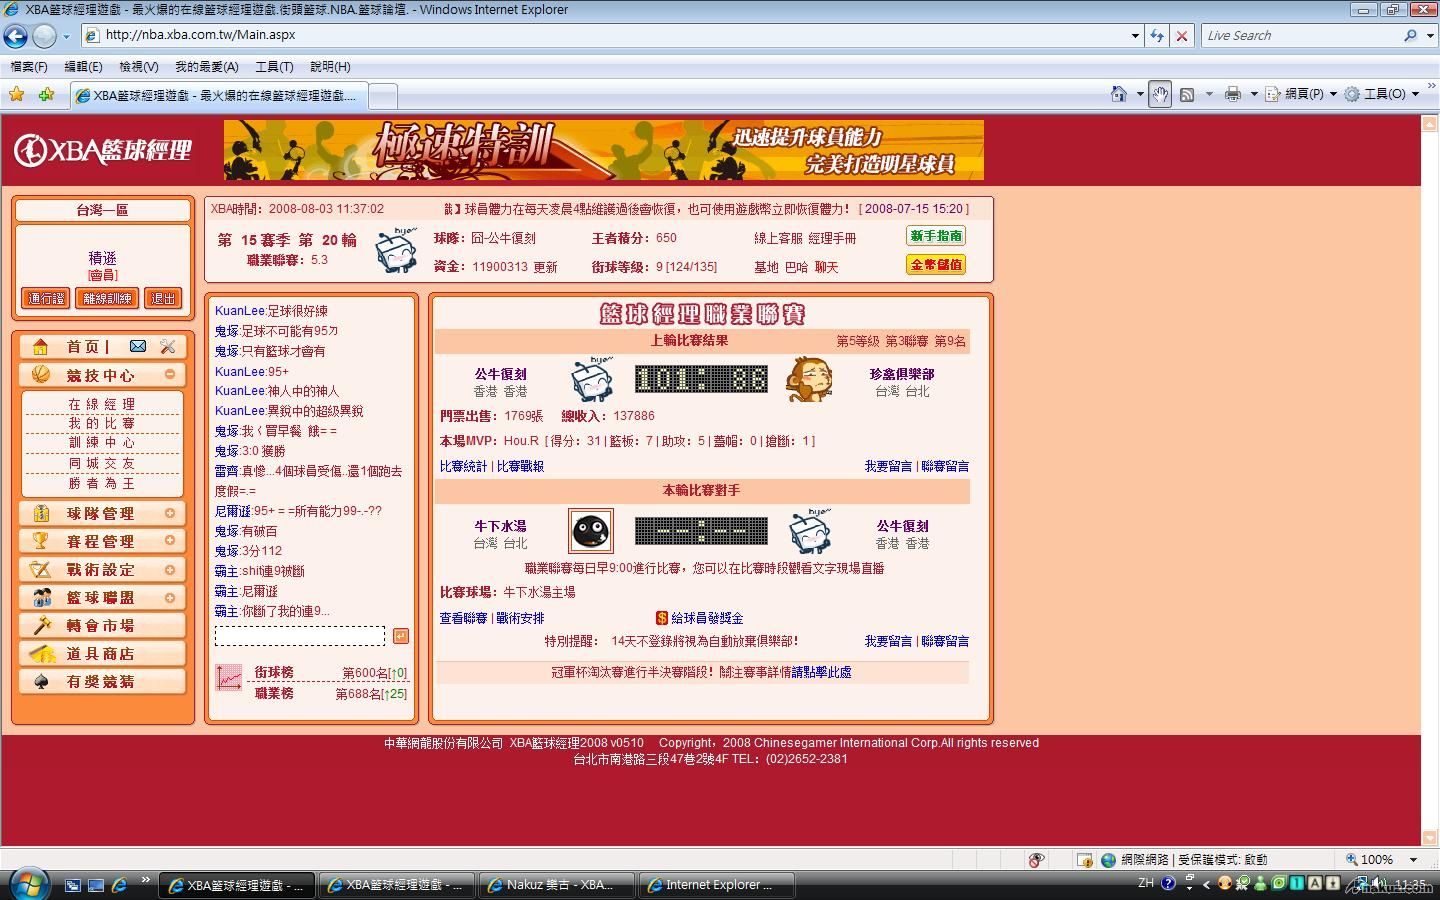
Task: Expand the 賽程管理 menu section
Action: click(x=169, y=541)
